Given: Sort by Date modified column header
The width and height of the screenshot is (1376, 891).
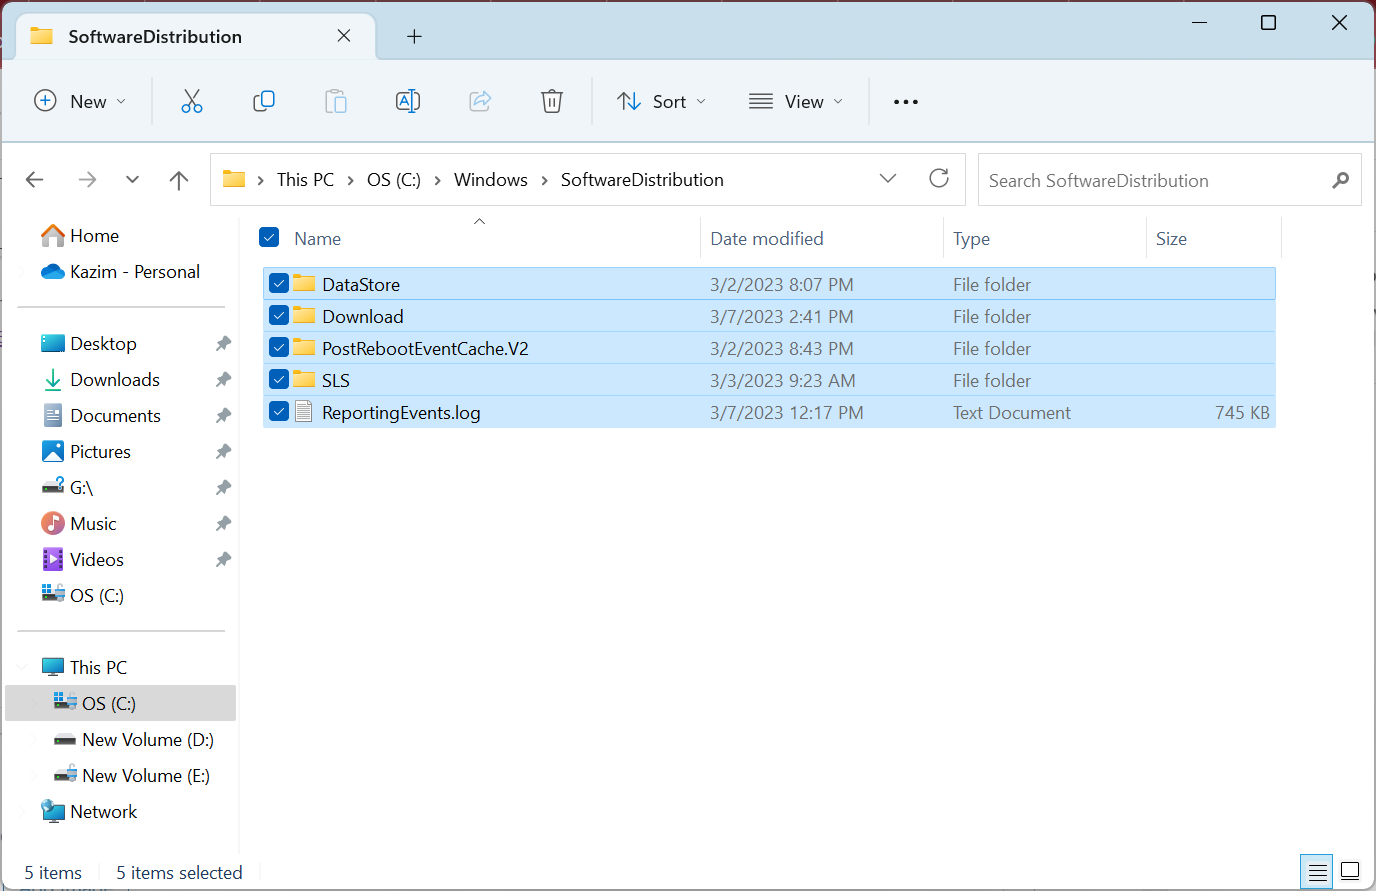Looking at the screenshot, I should pos(767,239).
